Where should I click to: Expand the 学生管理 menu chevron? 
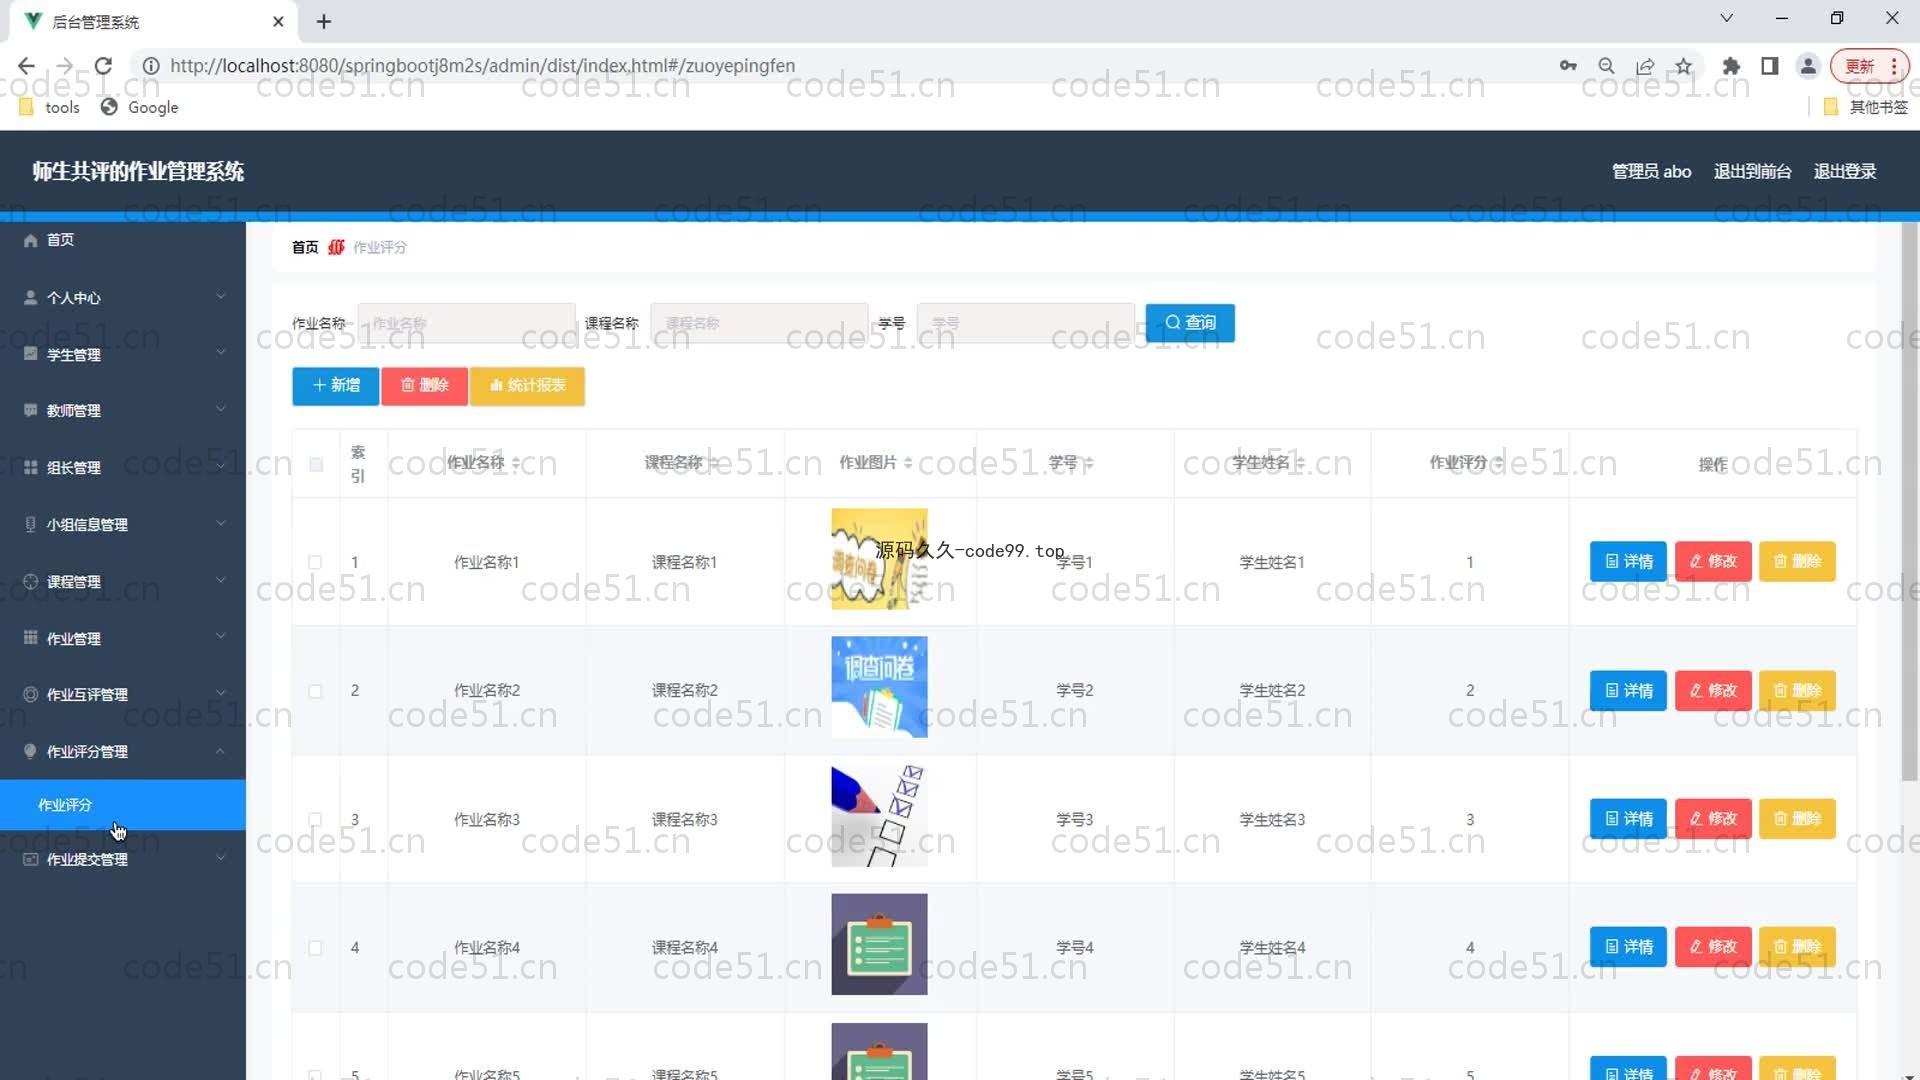point(220,353)
